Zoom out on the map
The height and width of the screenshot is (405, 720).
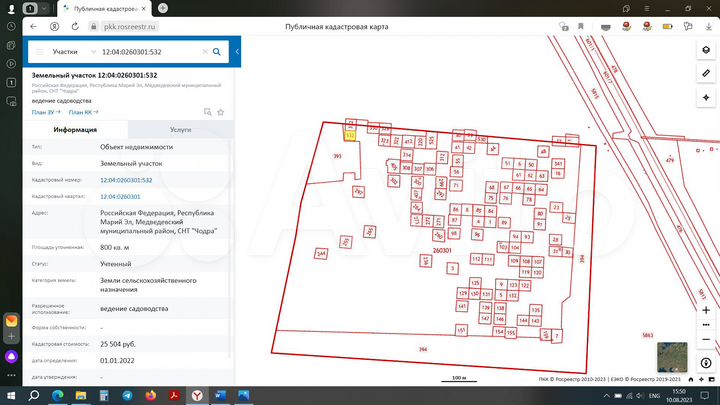click(x=706, y=339)
